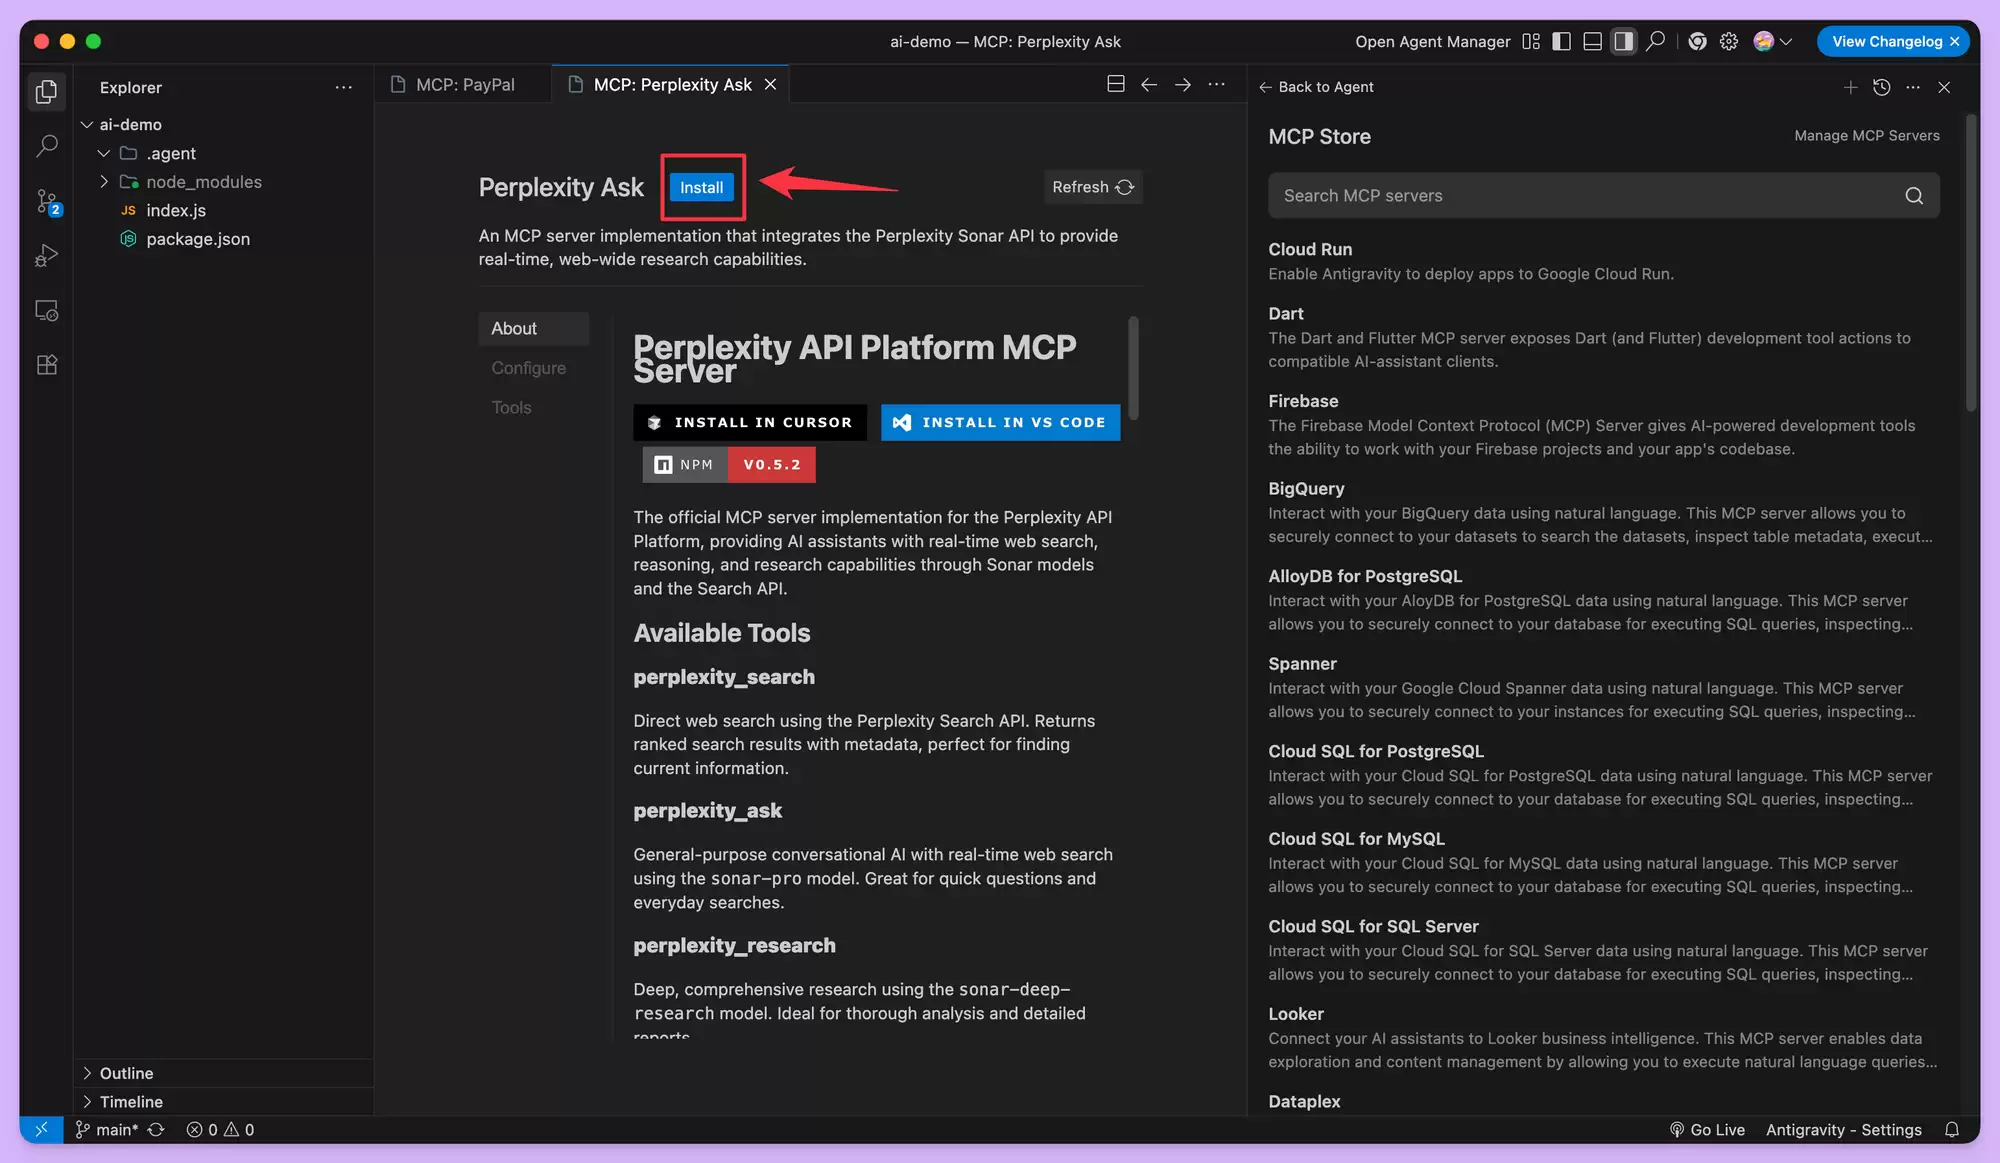Click the main* branch in status bar

pyautogui.click(x=107, y=1129)
